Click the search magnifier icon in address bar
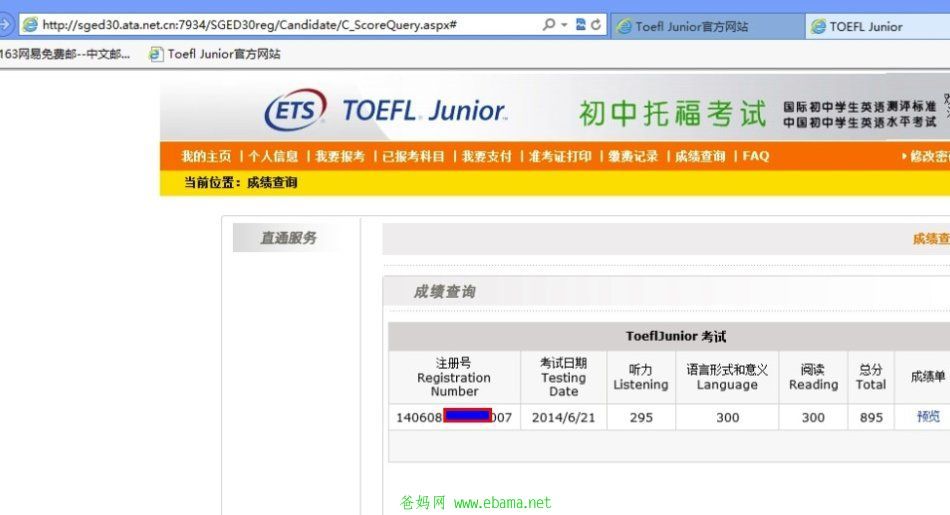Viewport: 950px width, 515px height. (x=549, y=24)
